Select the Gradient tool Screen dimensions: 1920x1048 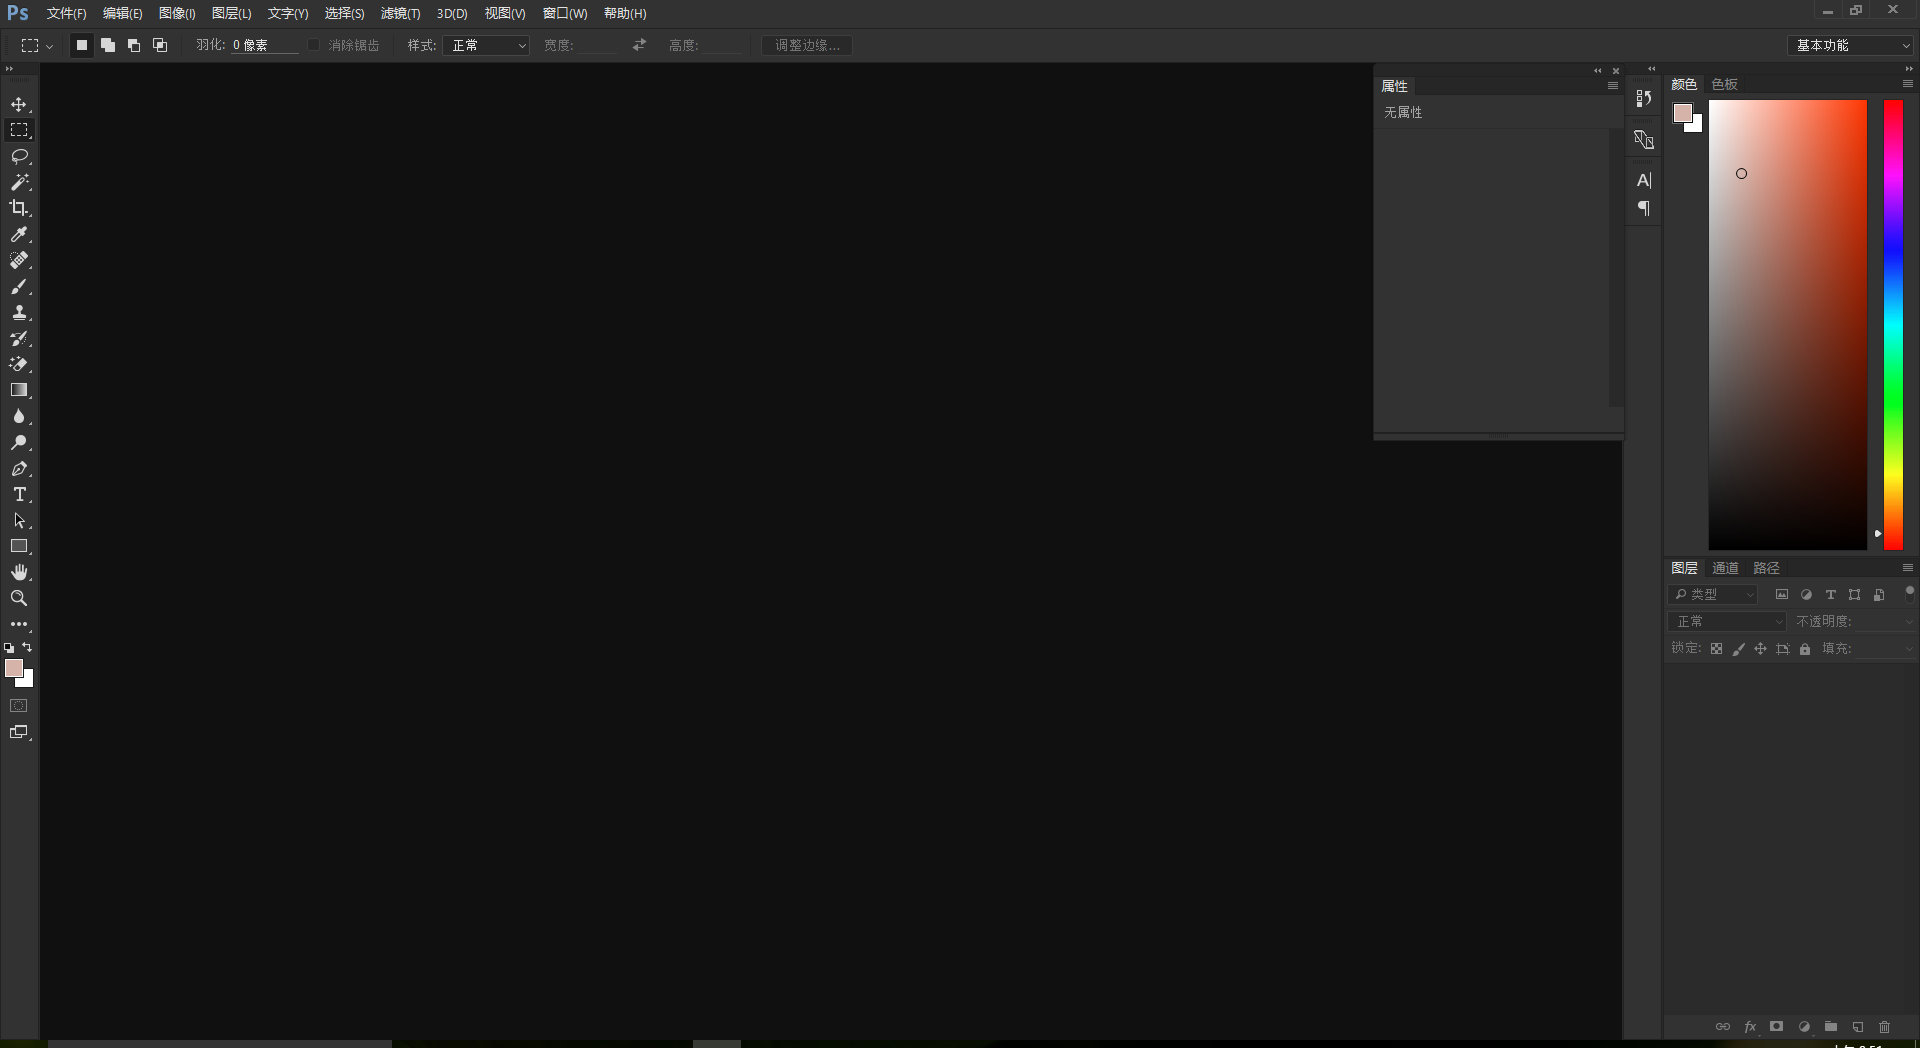[19, 390]
